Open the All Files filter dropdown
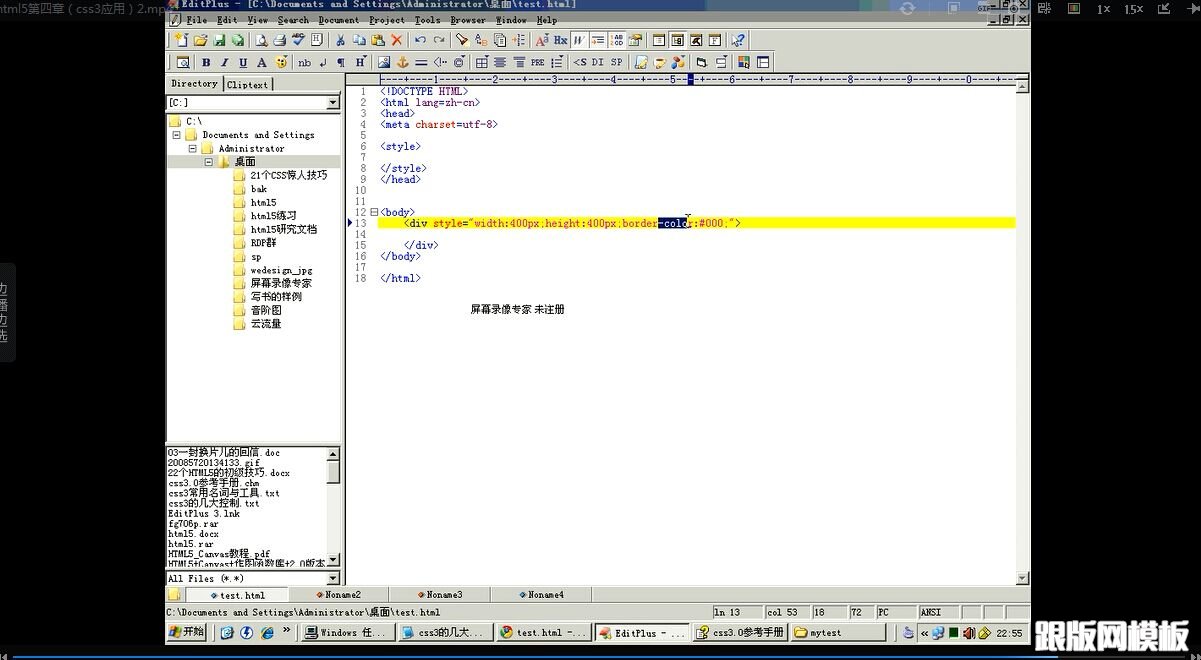1201x660 pixels. point(333,578)
